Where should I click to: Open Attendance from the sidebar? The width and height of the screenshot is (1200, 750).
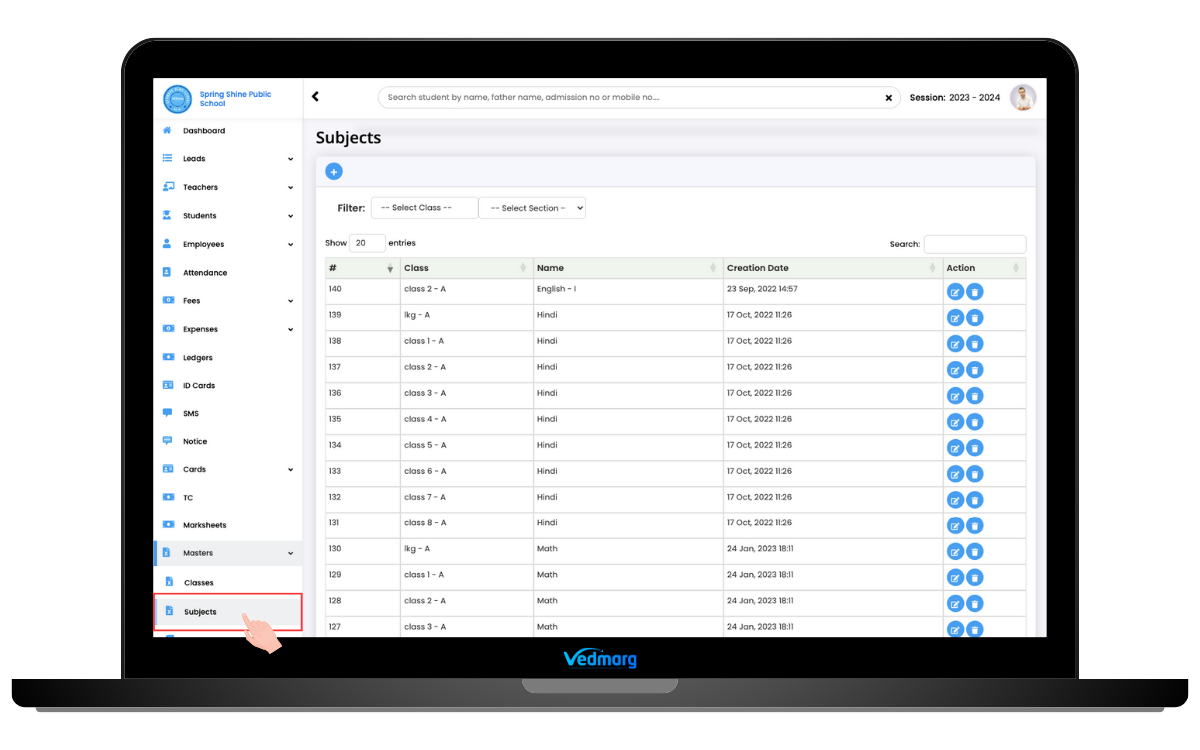[x=205, y=273]
